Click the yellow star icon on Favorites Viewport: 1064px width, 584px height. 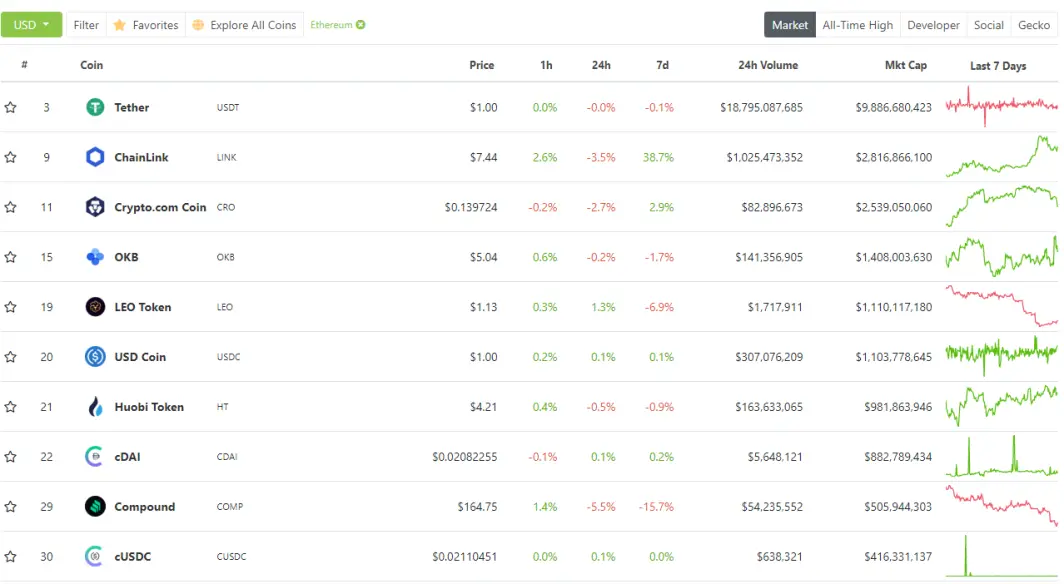(119, 25)
